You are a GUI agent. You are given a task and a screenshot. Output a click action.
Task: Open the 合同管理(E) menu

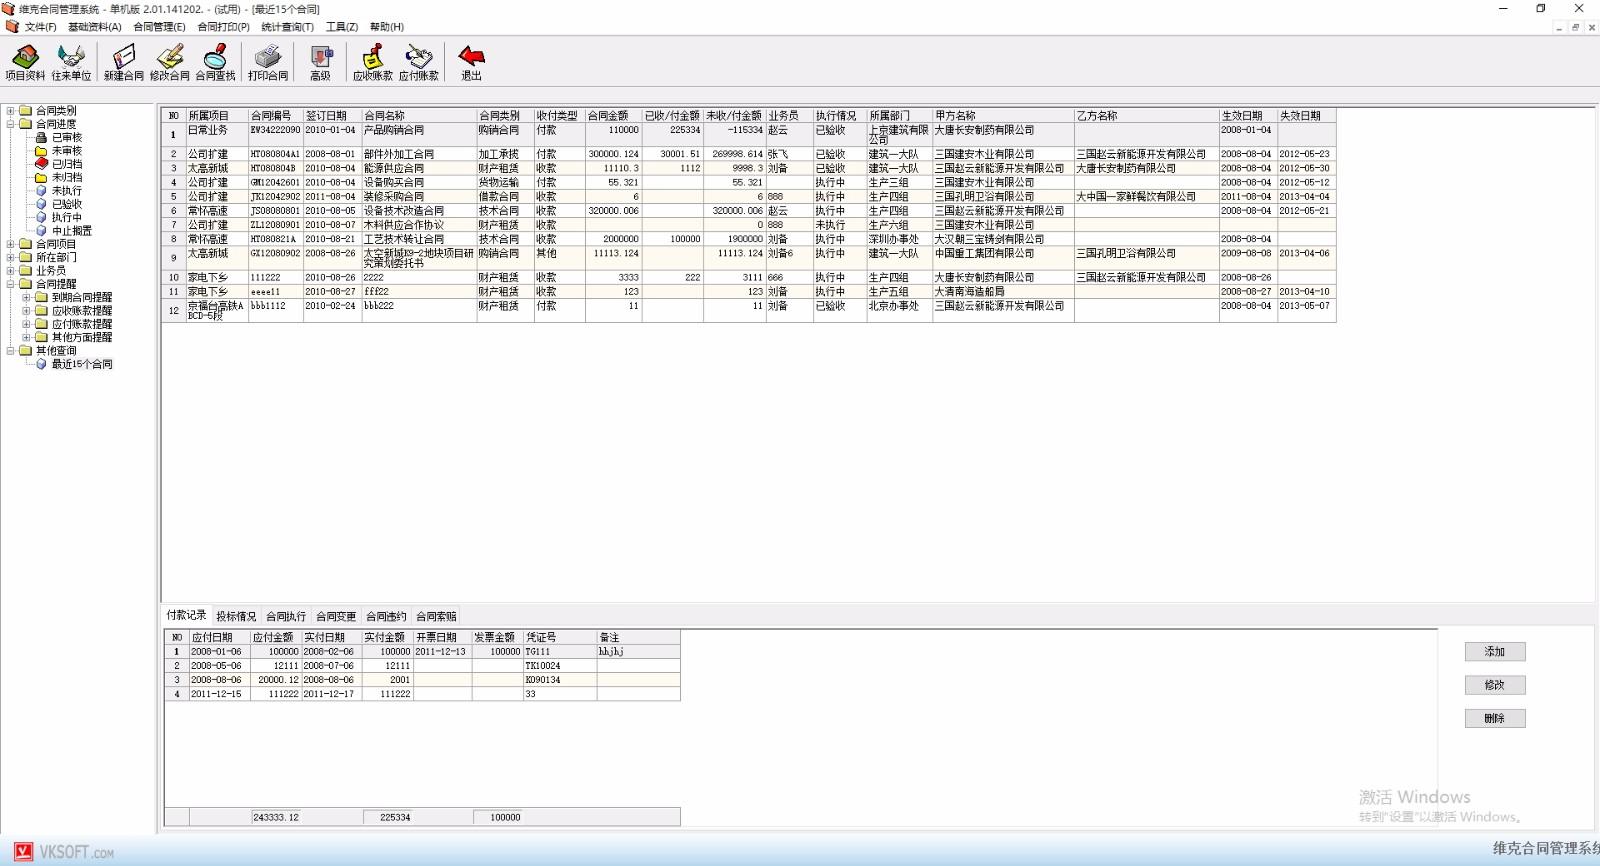pyautogui.click(x=159, y=27)
